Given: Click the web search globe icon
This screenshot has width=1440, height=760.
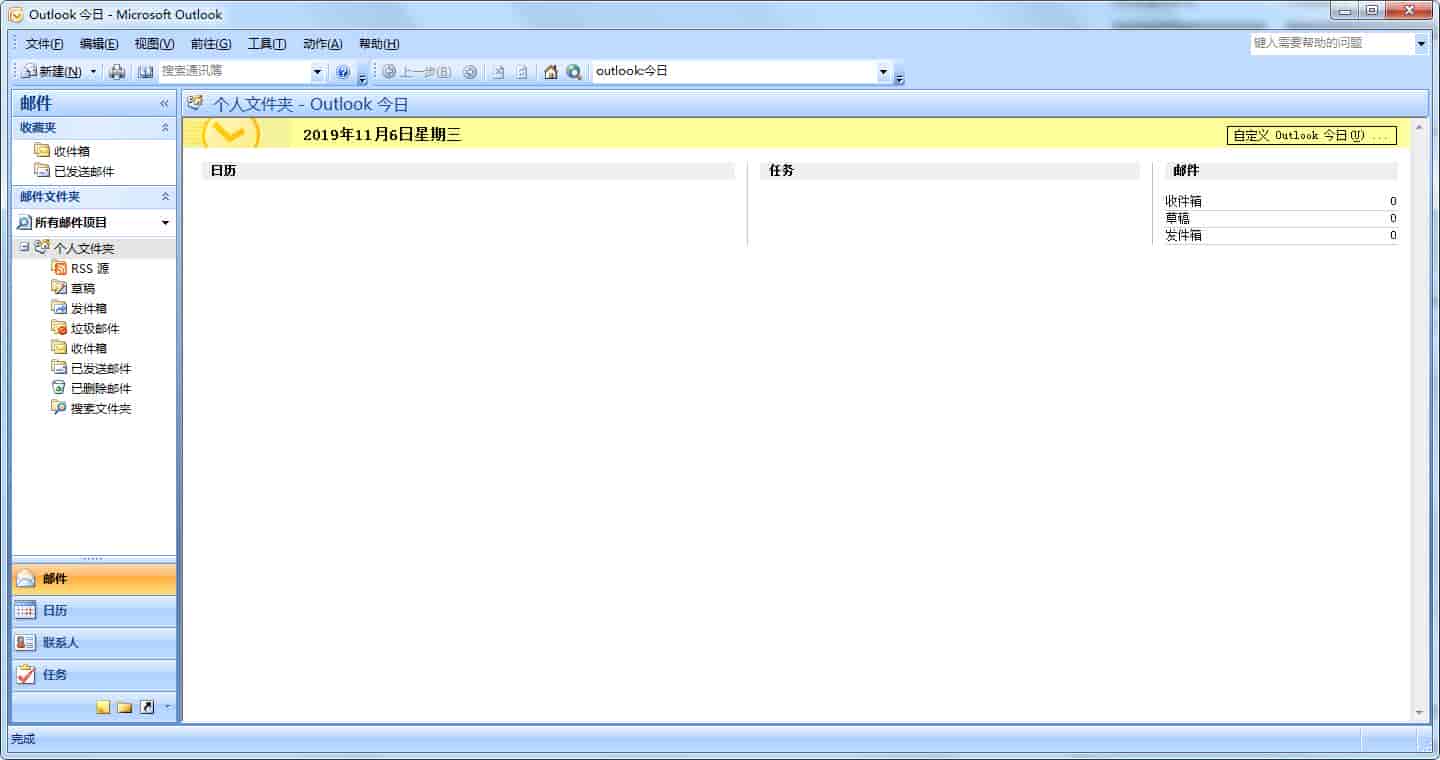Looking at the screenshot, I should click(x=573, y=72).
